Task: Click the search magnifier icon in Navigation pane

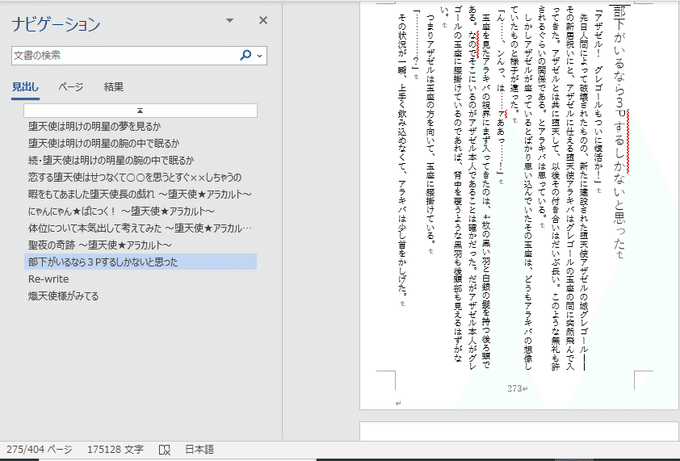Action: coord(245,55)
